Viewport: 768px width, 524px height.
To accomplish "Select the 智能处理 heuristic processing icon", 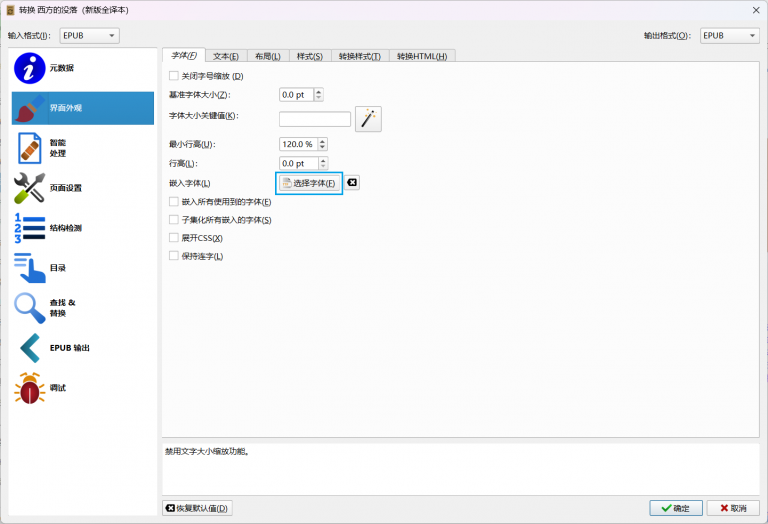I will coord(30,148).
